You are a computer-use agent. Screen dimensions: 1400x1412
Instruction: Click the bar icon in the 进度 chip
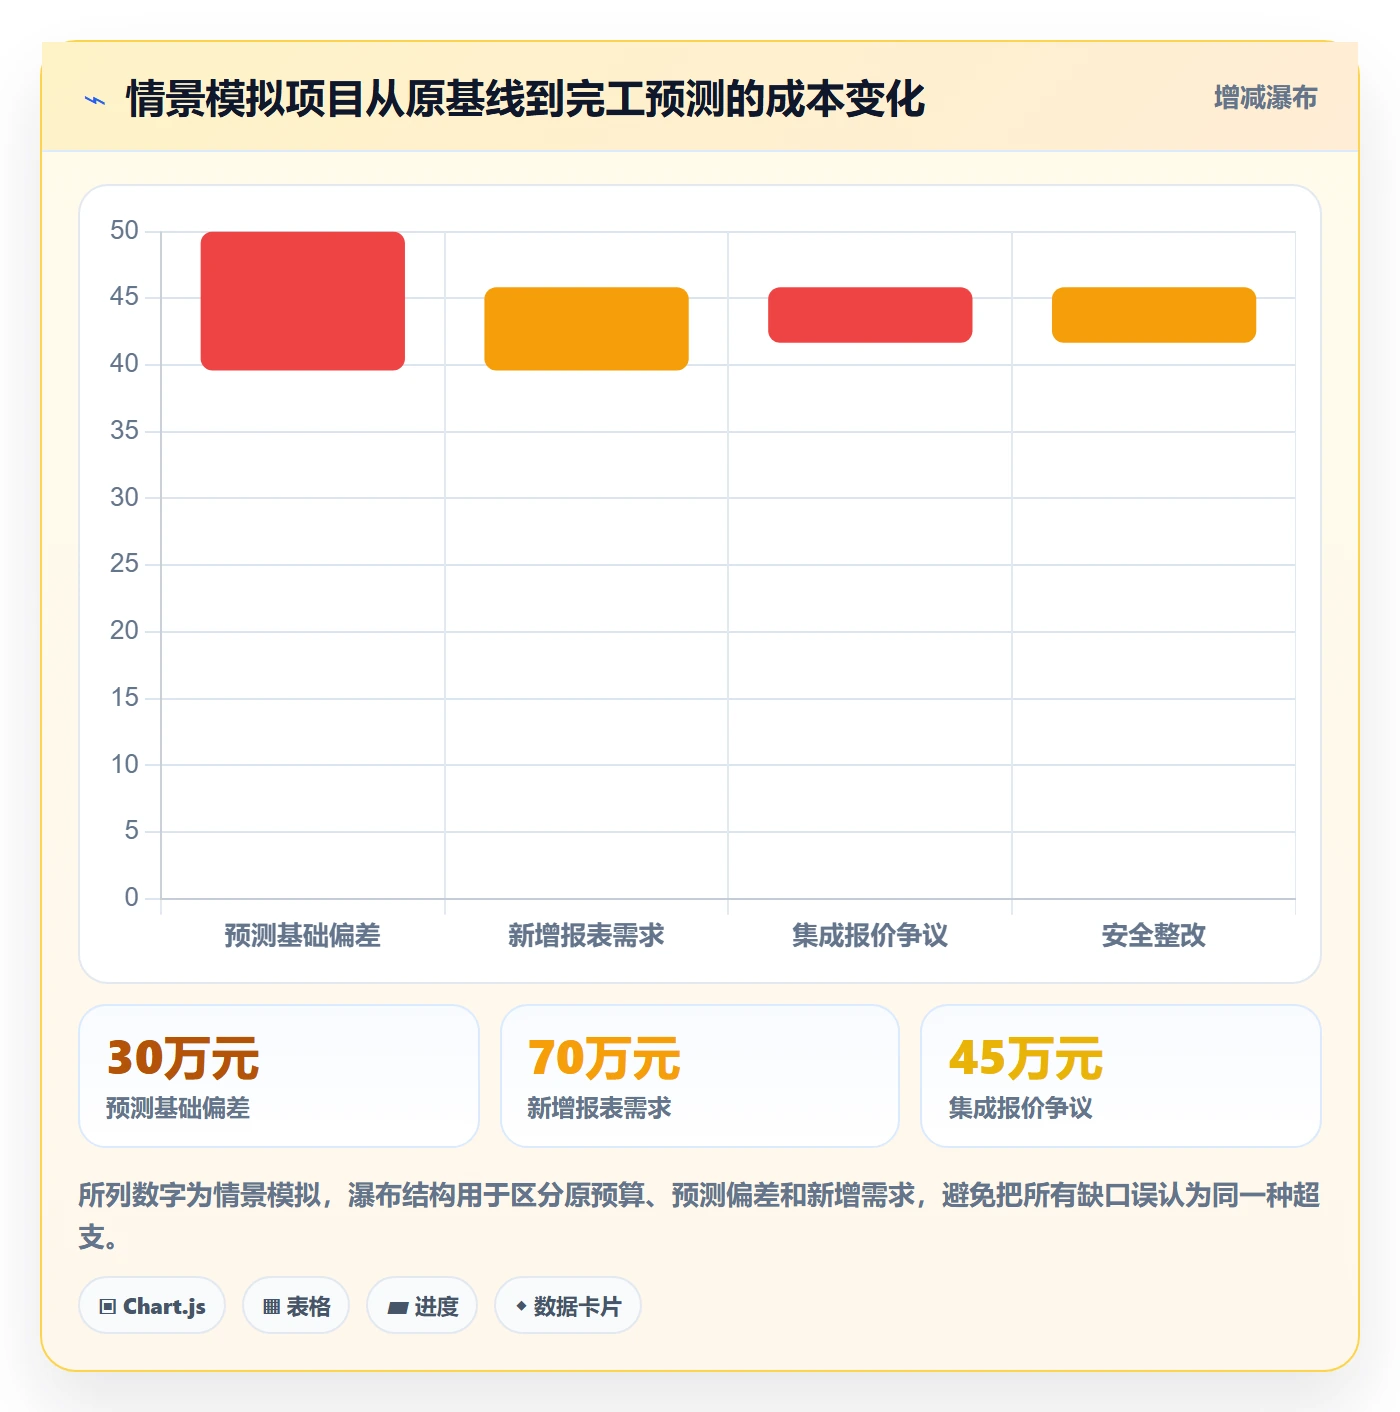tap(397, 1308)
